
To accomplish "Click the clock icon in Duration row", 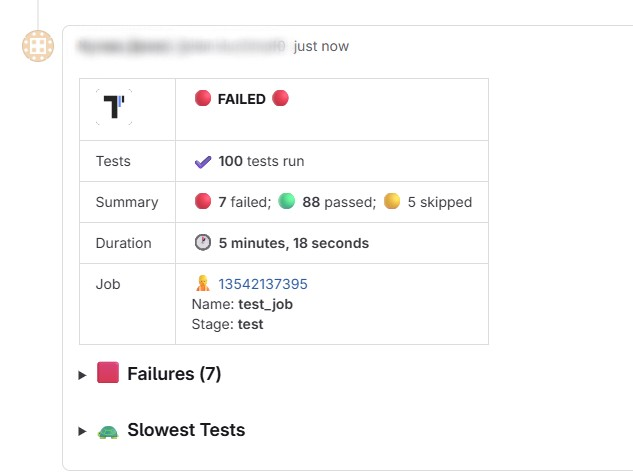I will pyautogui.click(x=203, y=243).
